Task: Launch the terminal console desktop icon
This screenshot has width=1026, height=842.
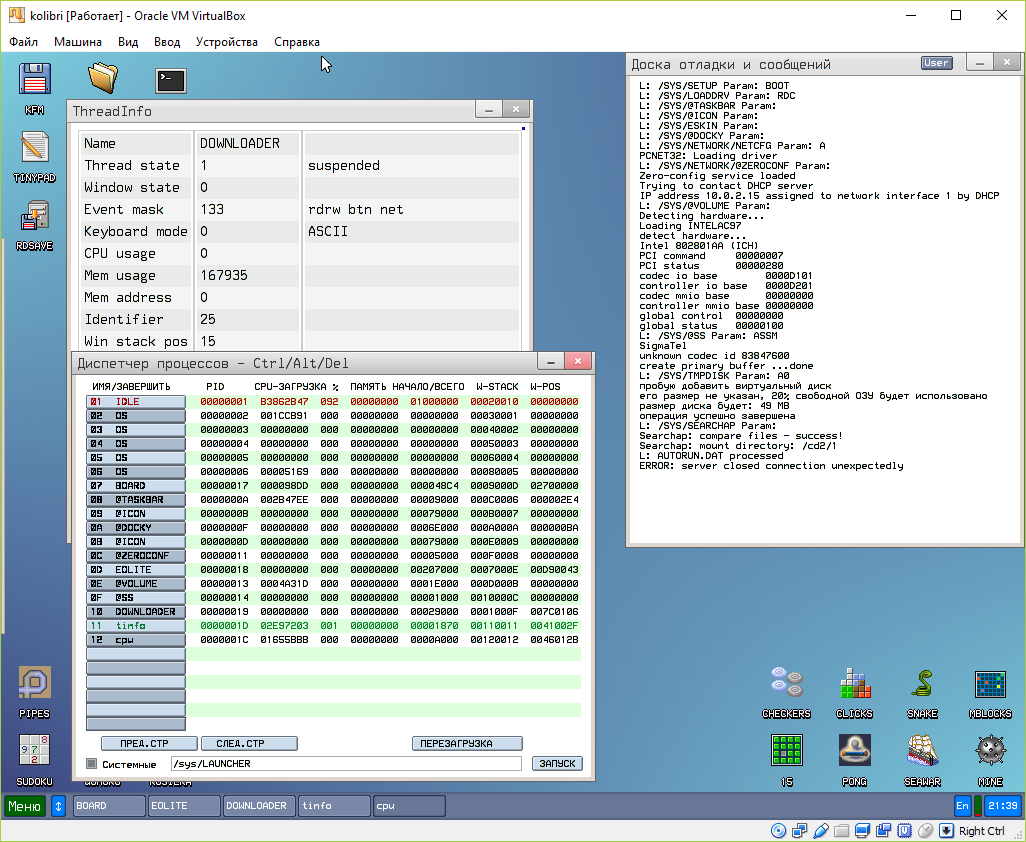Action: coord(171,80)
